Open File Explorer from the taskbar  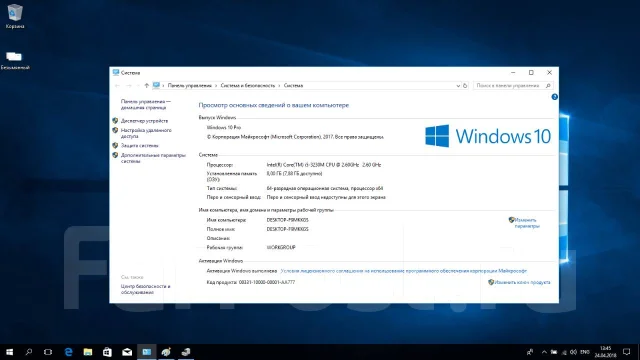coord(88,352)
